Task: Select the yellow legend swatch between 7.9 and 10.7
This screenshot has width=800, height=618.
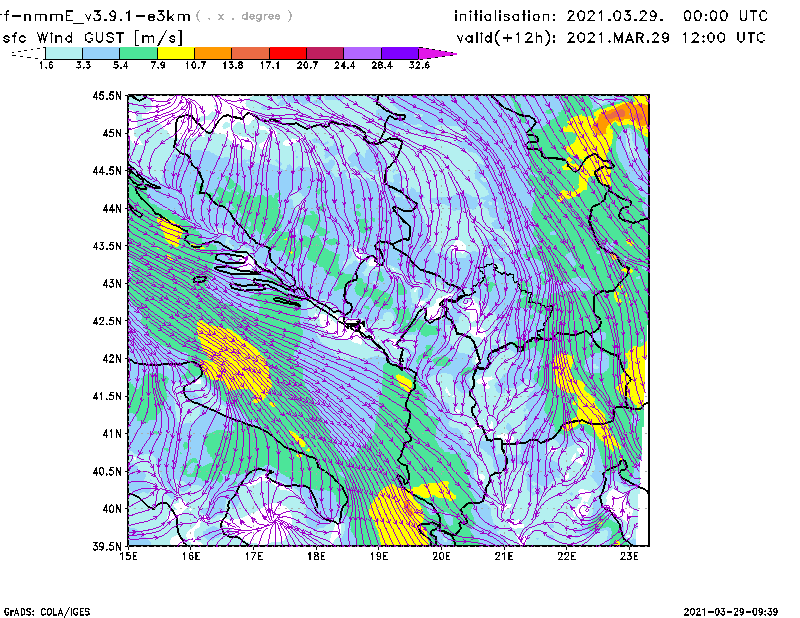Action: click(x=176, y=53)
